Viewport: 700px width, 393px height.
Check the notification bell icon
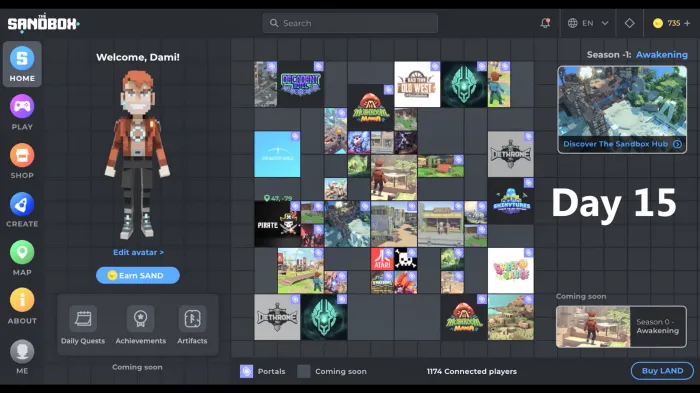pos(545,23)
